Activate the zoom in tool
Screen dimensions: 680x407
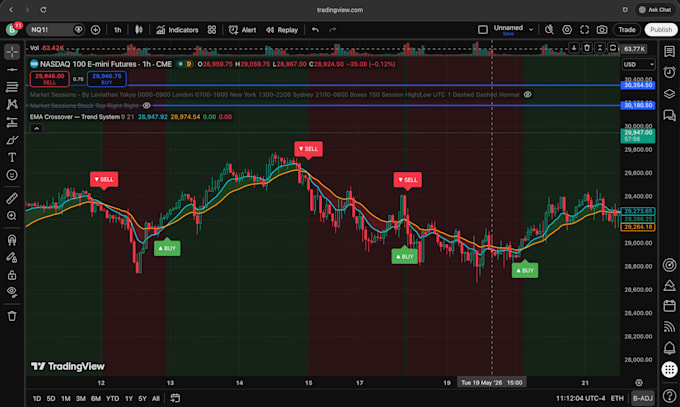12,216
